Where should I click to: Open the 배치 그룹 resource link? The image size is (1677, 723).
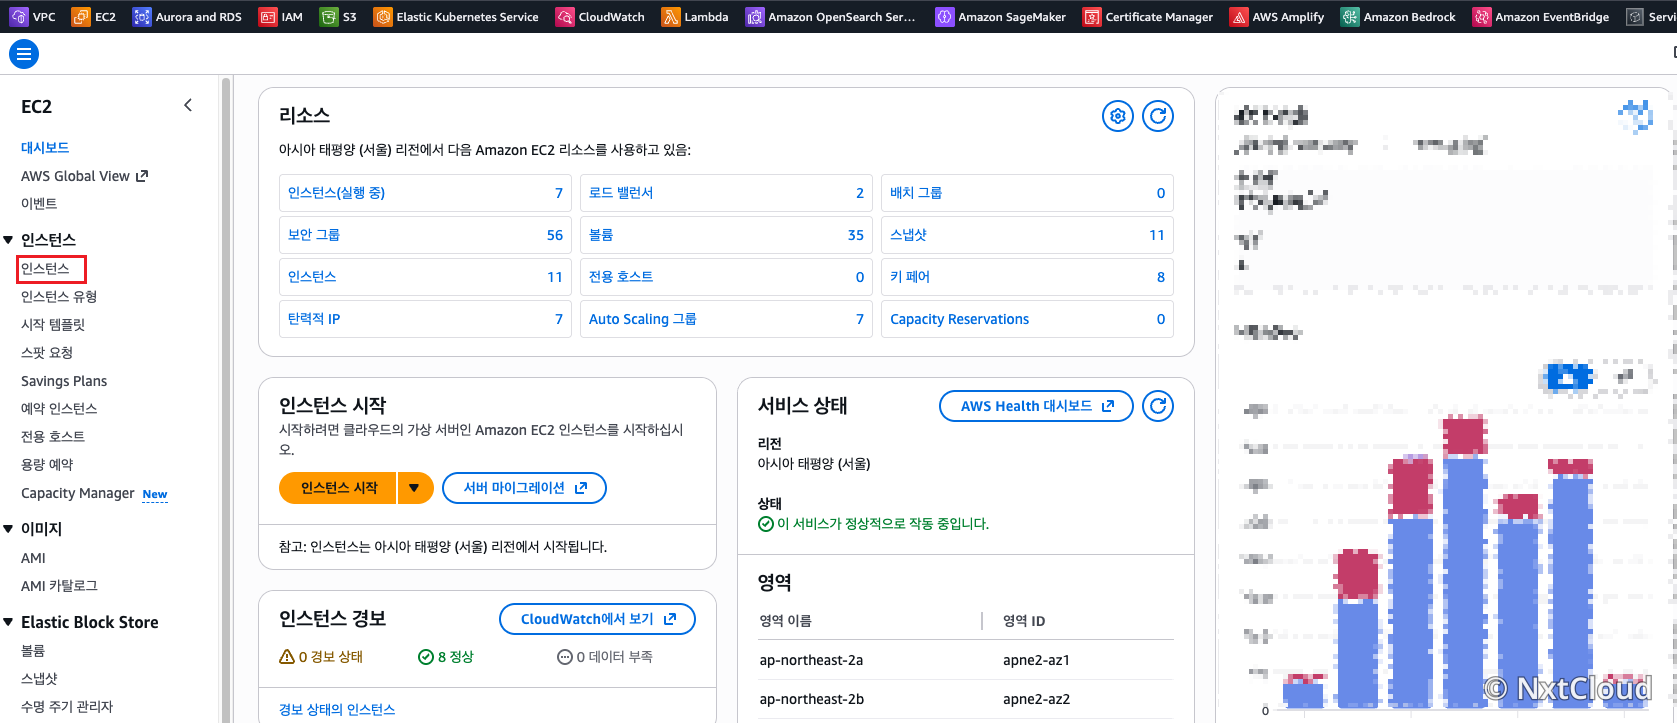(x=916, y=193)
